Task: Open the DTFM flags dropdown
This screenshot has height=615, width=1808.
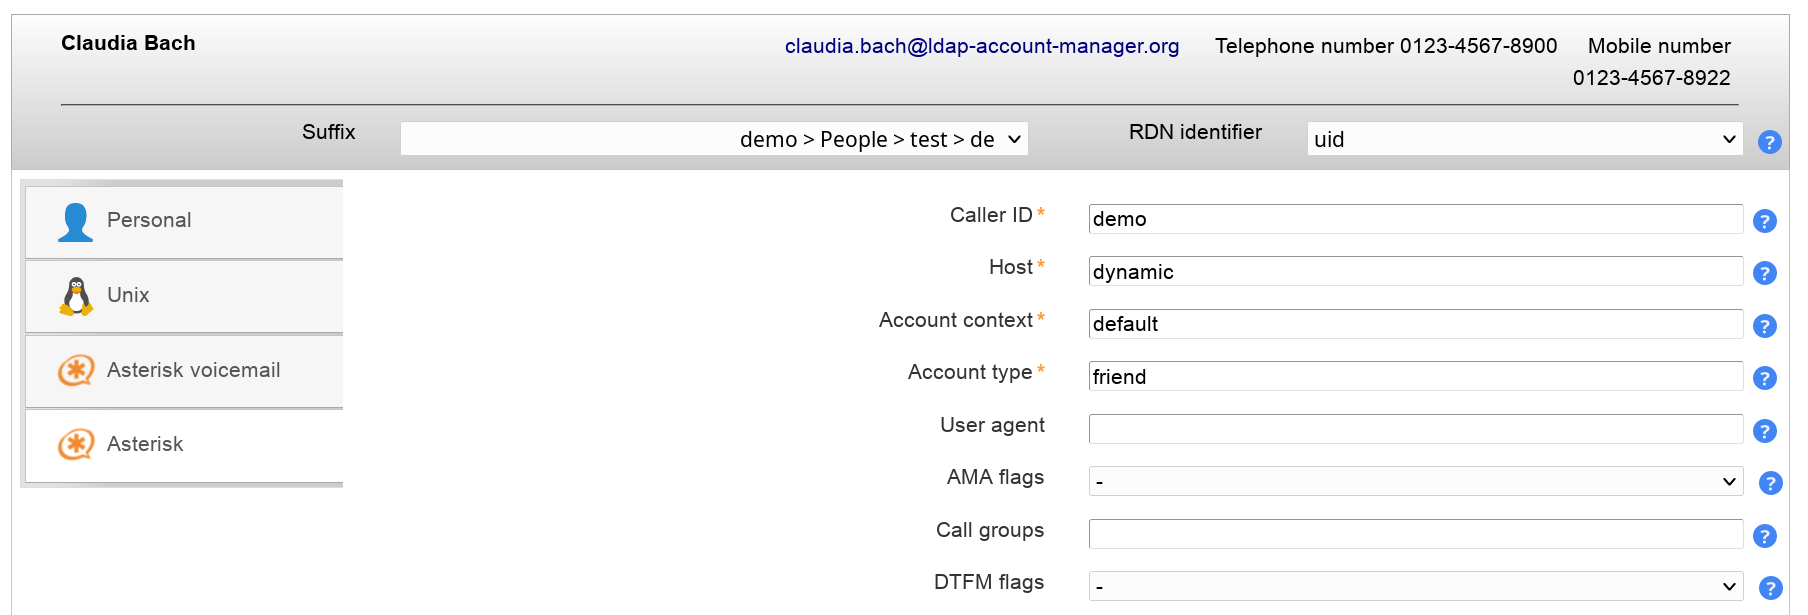Action: point(1415,586)
